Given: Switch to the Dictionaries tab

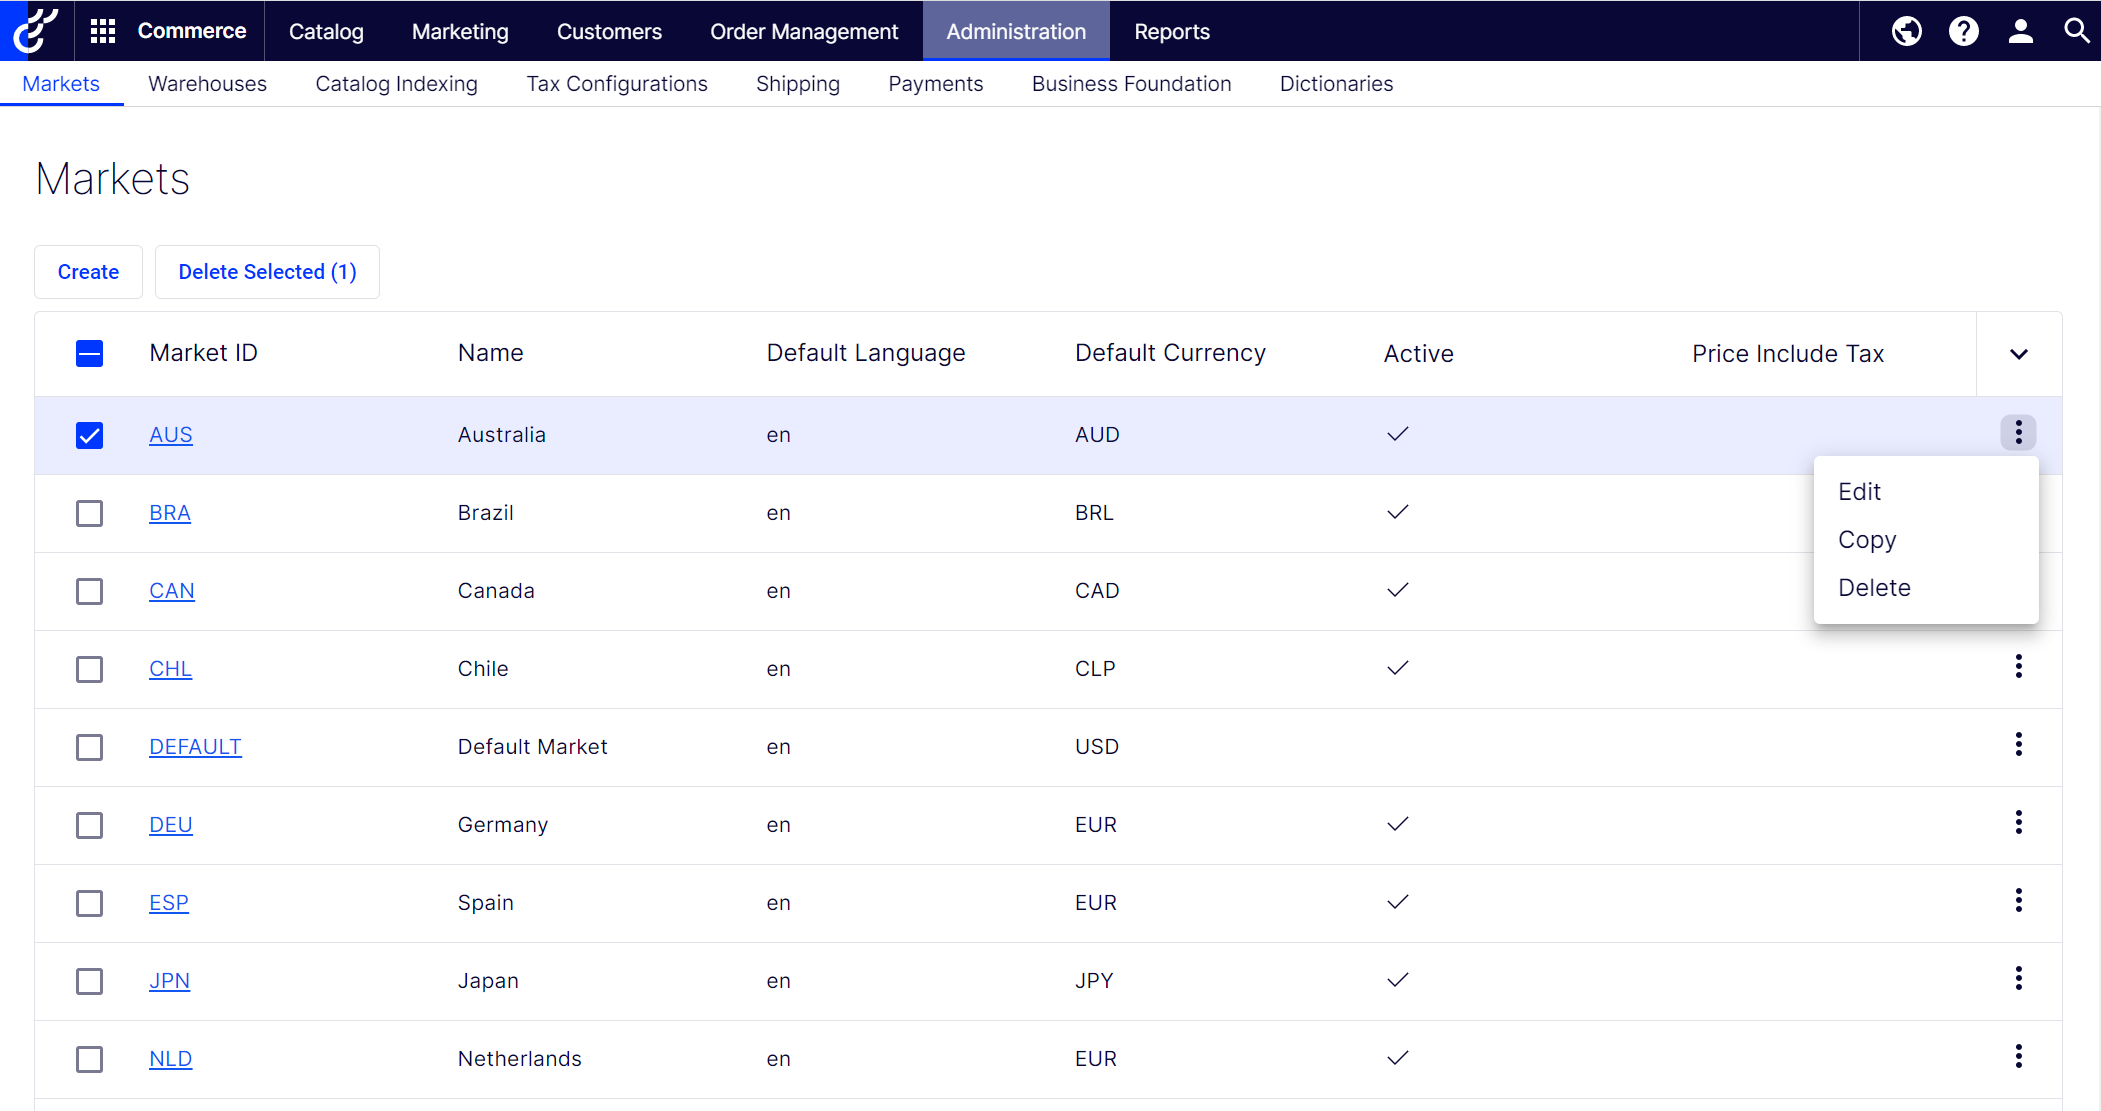Looking at the screenshot, I should (x=1336, y=84).
